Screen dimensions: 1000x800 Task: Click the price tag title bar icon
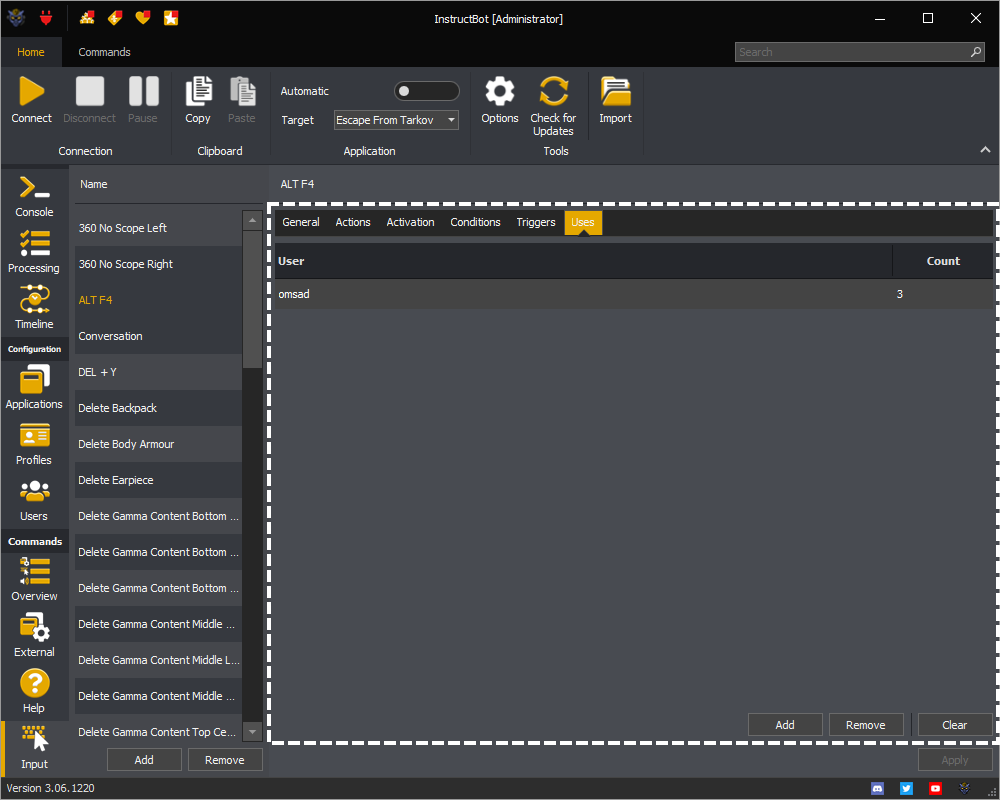(x=115, y=18)
